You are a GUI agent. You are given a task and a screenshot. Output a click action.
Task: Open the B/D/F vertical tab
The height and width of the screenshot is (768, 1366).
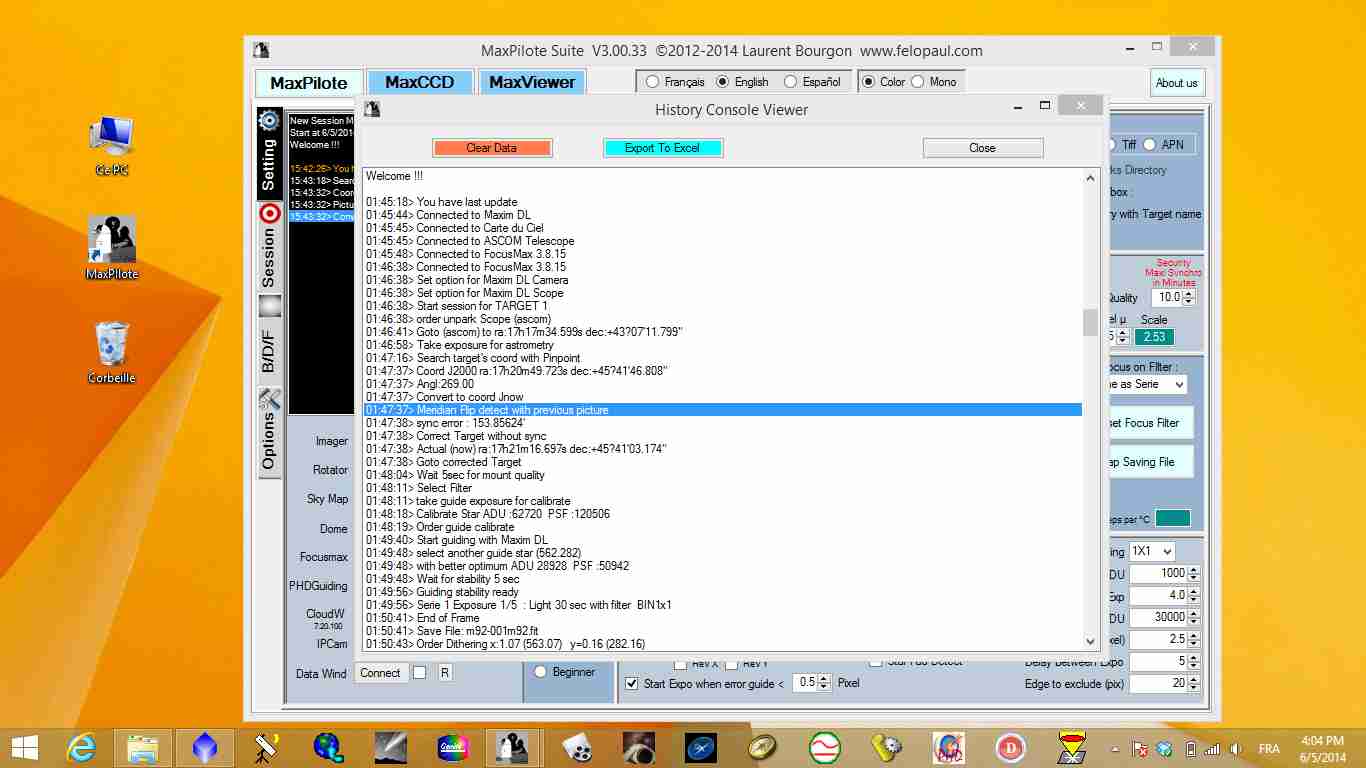[x=269, y=337]
